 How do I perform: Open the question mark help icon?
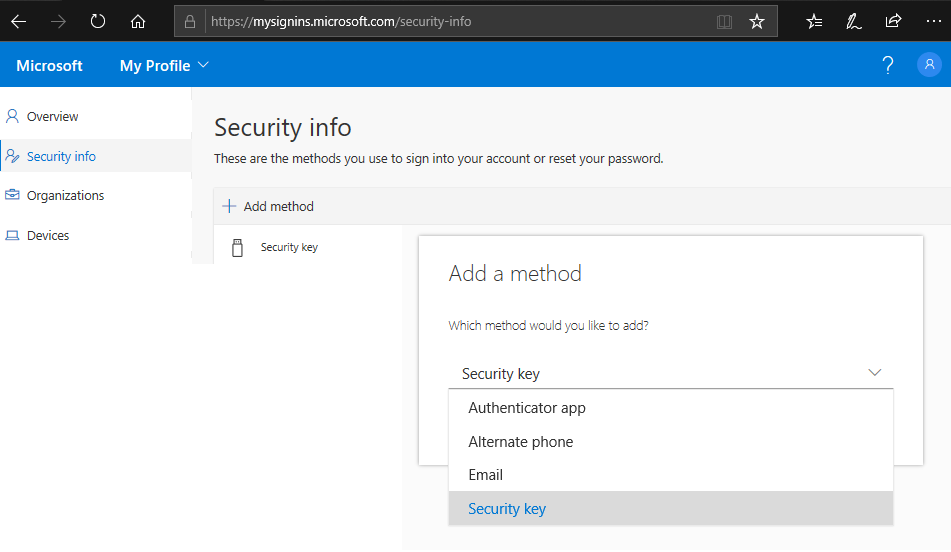[x=887, y=65]
